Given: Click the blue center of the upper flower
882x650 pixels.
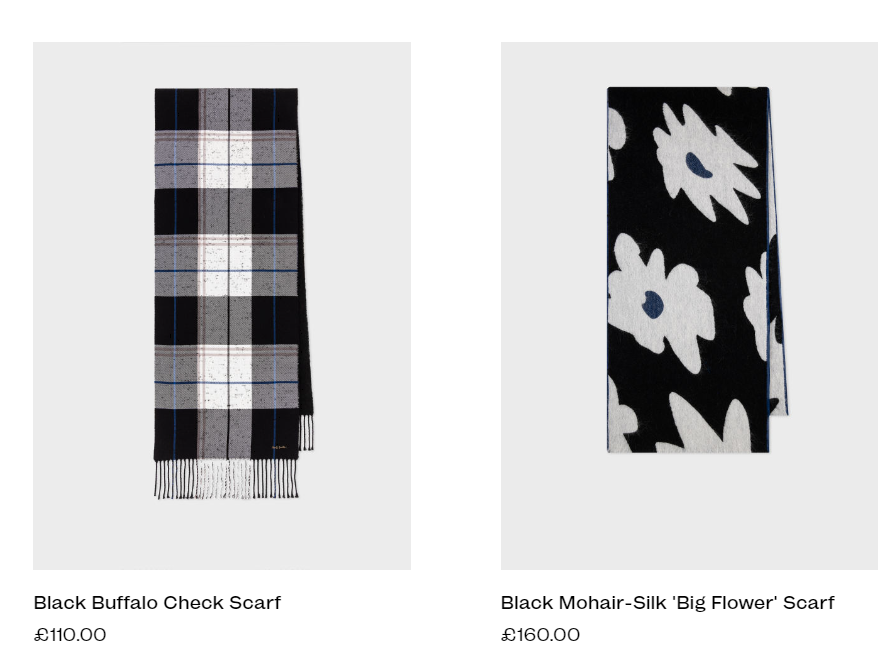Looking at the screenshot, I should pyautogui.click(x=698, y=165).
